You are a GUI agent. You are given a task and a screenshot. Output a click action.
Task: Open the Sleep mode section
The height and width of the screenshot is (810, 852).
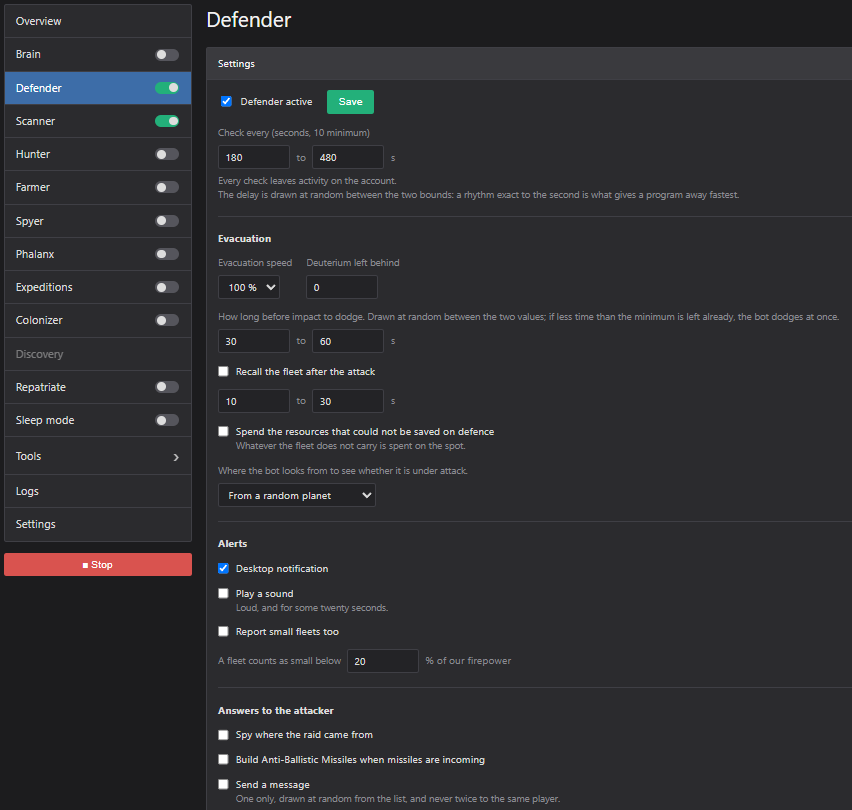point(45,420)
